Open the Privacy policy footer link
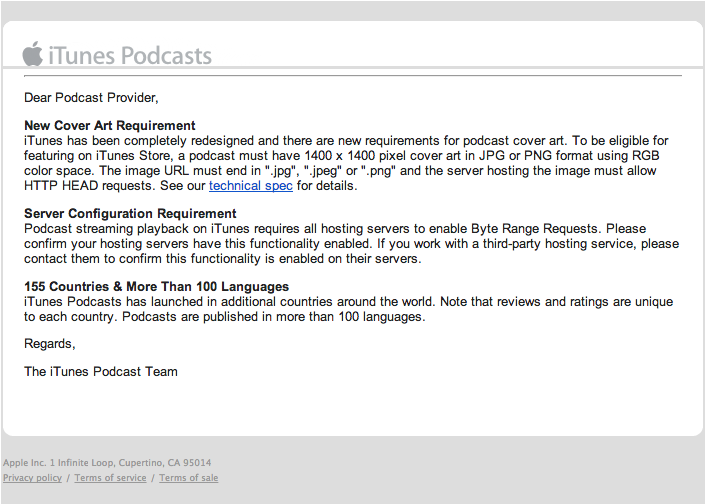 tap(32, 478)
